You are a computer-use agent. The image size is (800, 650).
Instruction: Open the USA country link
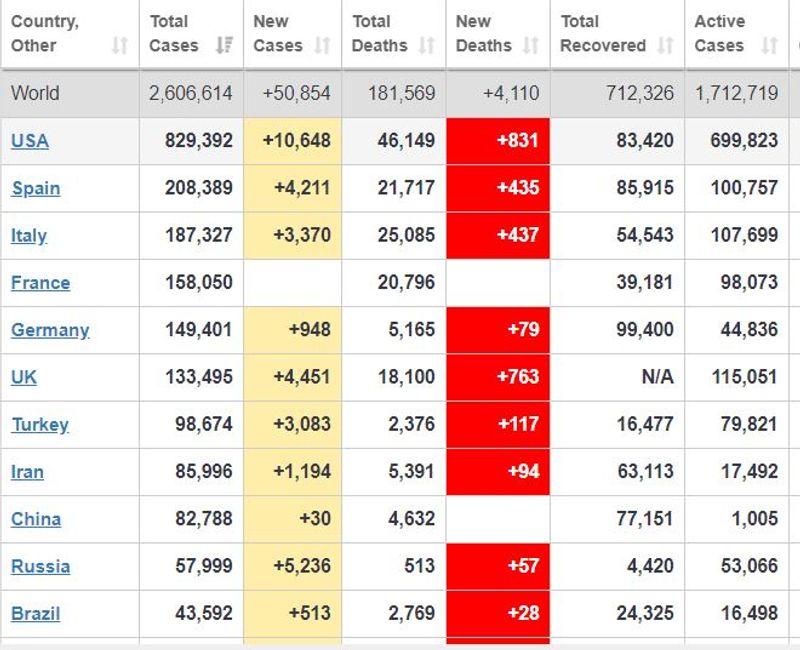coord(30,141)
